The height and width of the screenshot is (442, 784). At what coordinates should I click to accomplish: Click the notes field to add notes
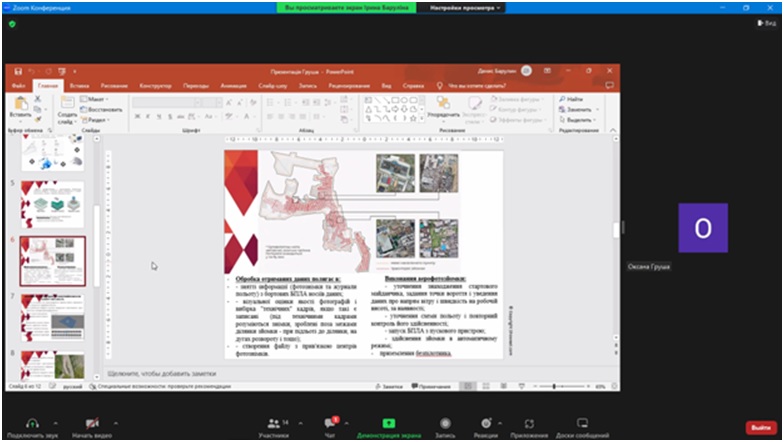click(x=360, y=374)
